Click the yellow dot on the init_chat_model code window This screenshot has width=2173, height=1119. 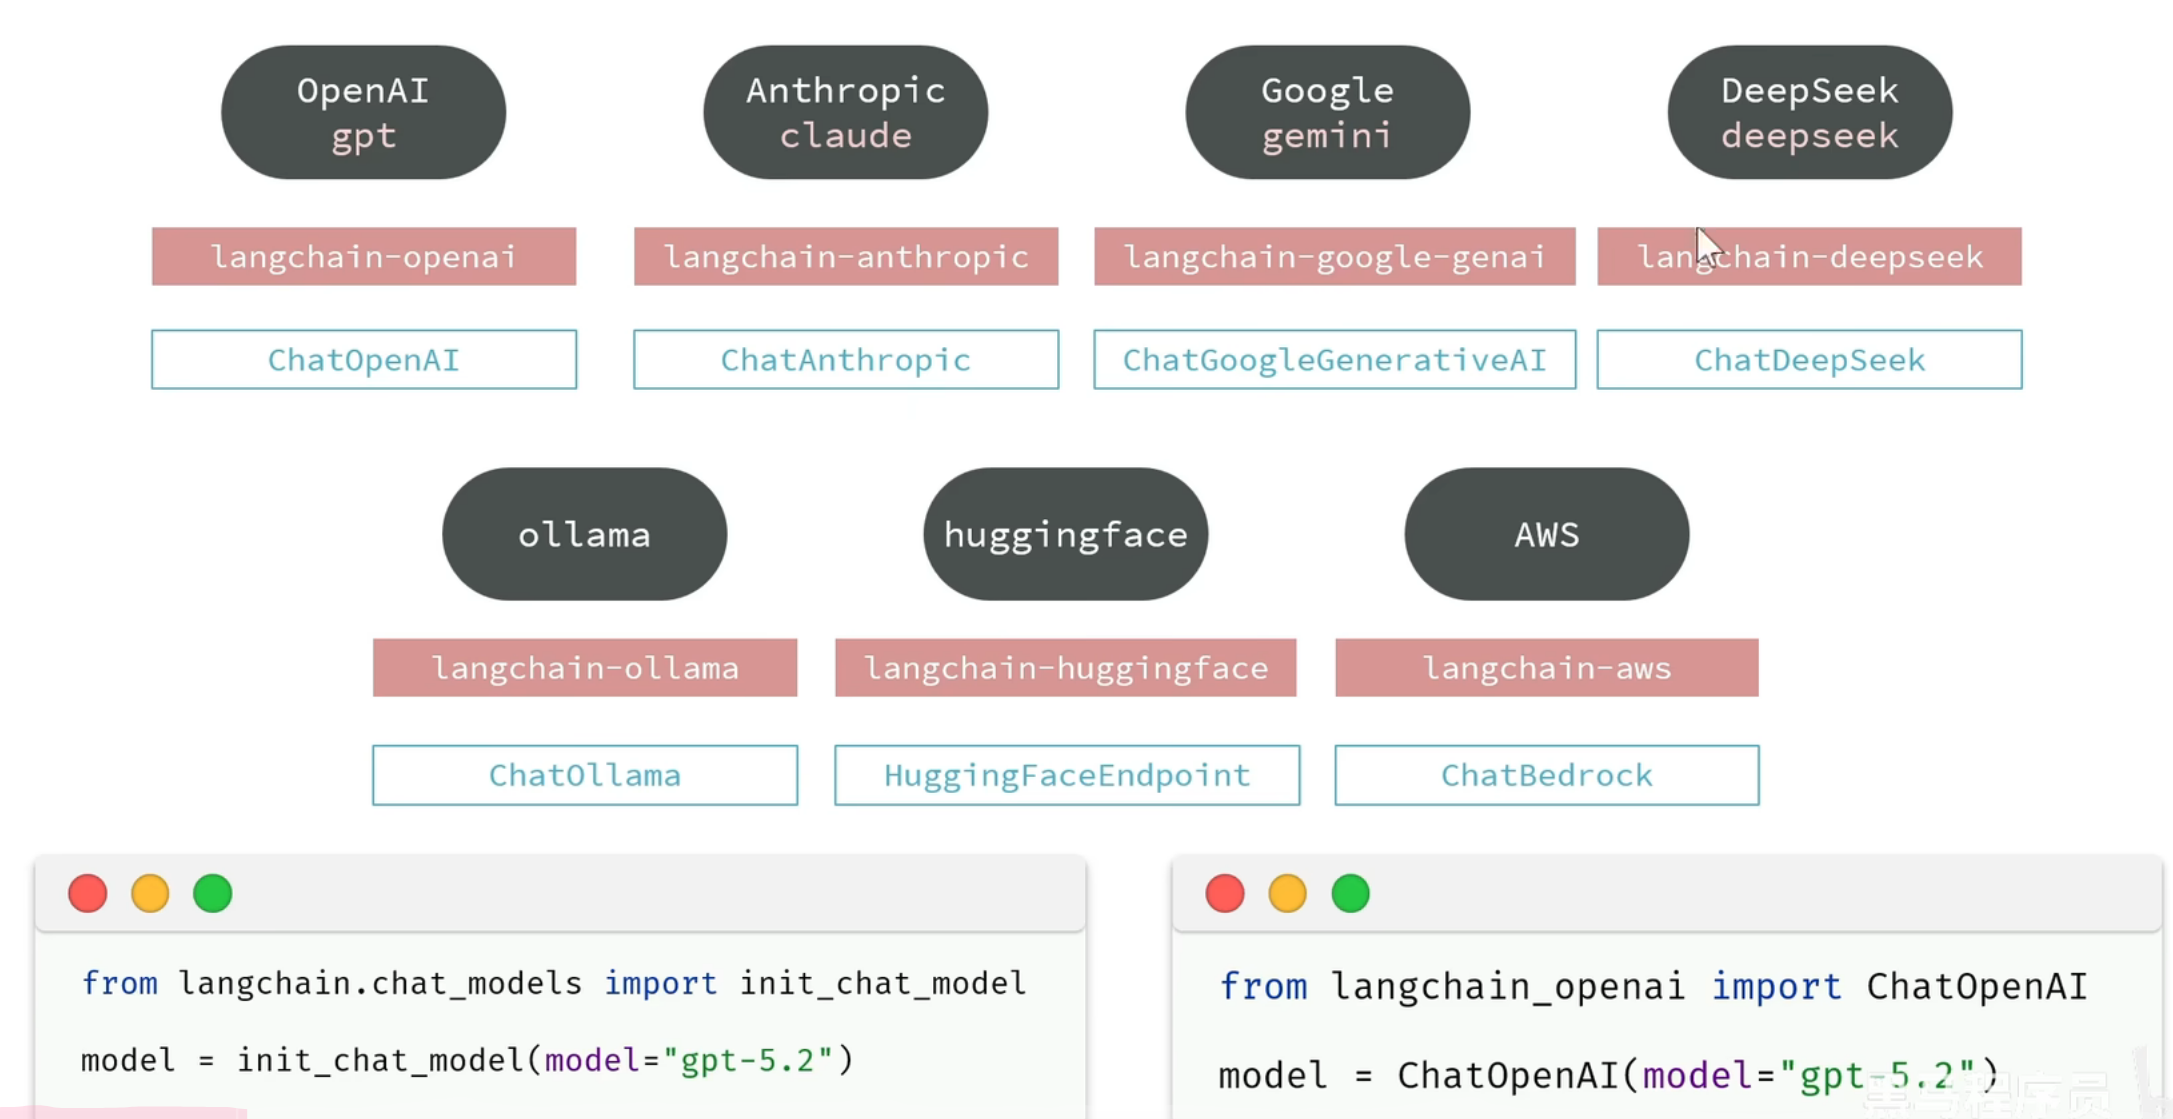pos(150,893)
